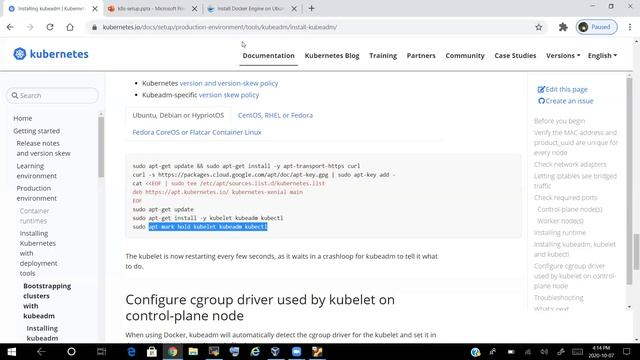
Task: Click the browser back arrow
Action: point(10,27)
